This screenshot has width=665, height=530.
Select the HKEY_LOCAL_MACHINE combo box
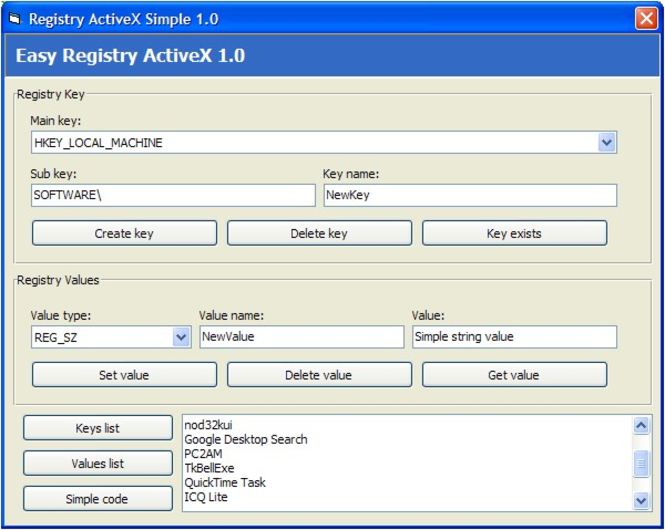pos(324,142)
